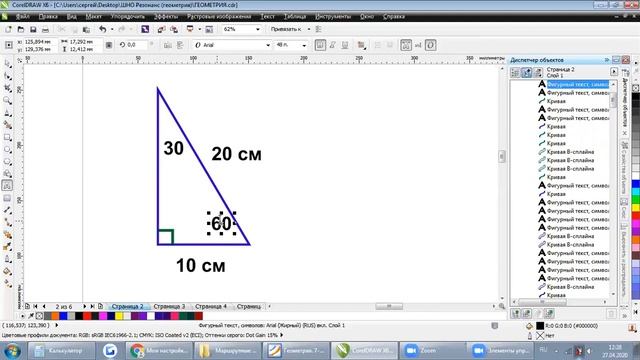Image resolution: width=640 pixels, height=360 pixels.
Task: Toggle Underline text formatting
Action: coord(345,45)
